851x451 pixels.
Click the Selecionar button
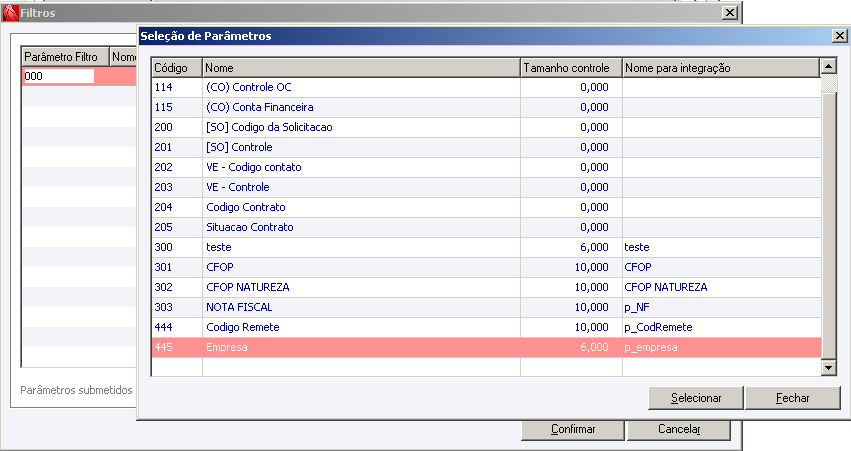696,398
